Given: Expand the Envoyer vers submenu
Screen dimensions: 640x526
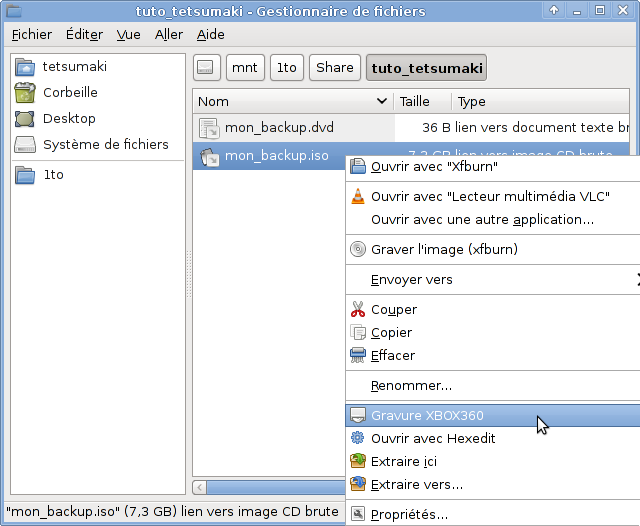Looking at the screenshot, I should (493, 280).
